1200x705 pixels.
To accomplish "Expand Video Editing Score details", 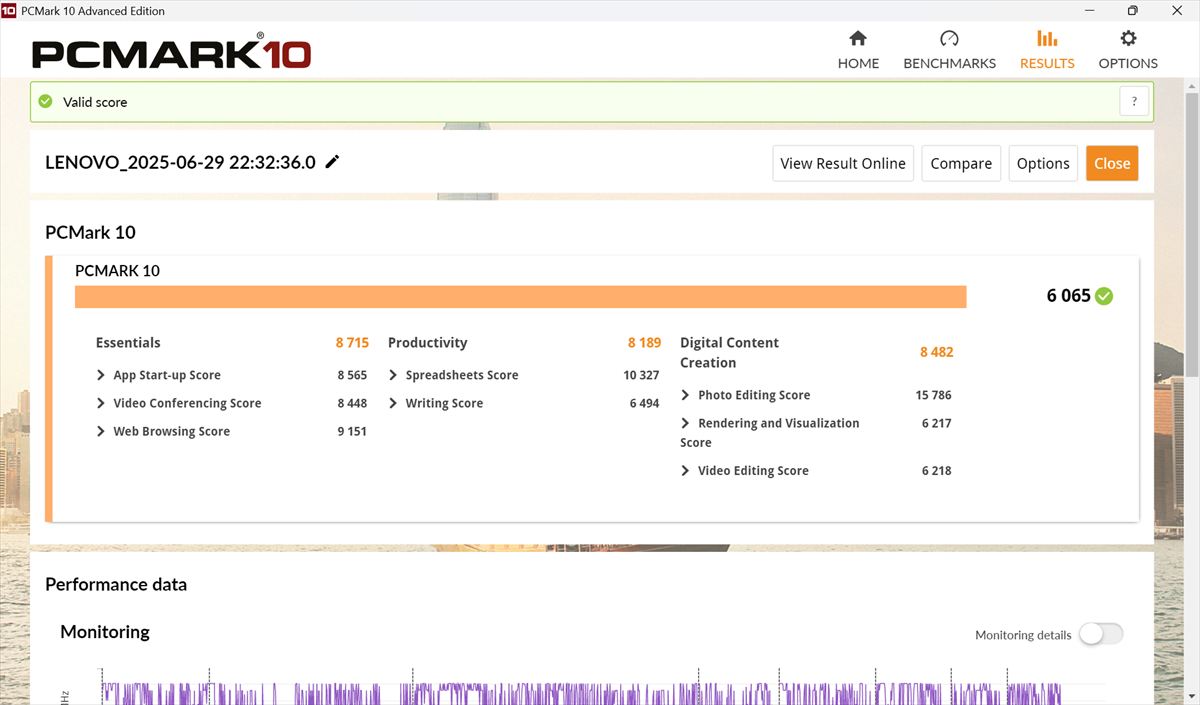I will (685, 470).
